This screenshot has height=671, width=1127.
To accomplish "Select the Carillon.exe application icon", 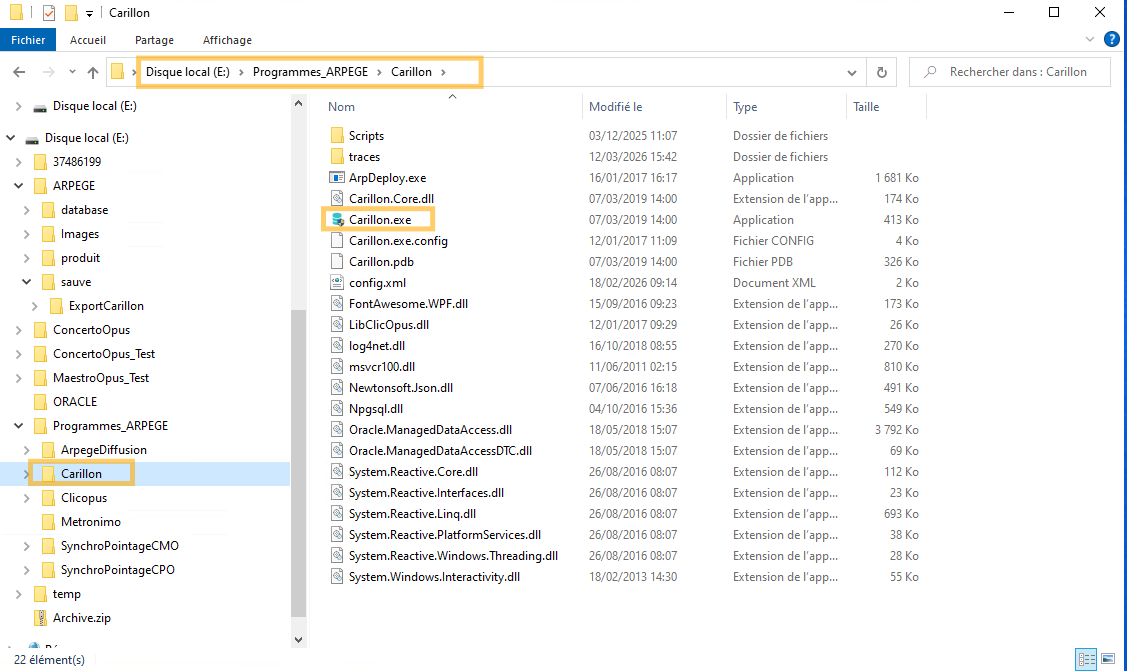I will 337,220.
